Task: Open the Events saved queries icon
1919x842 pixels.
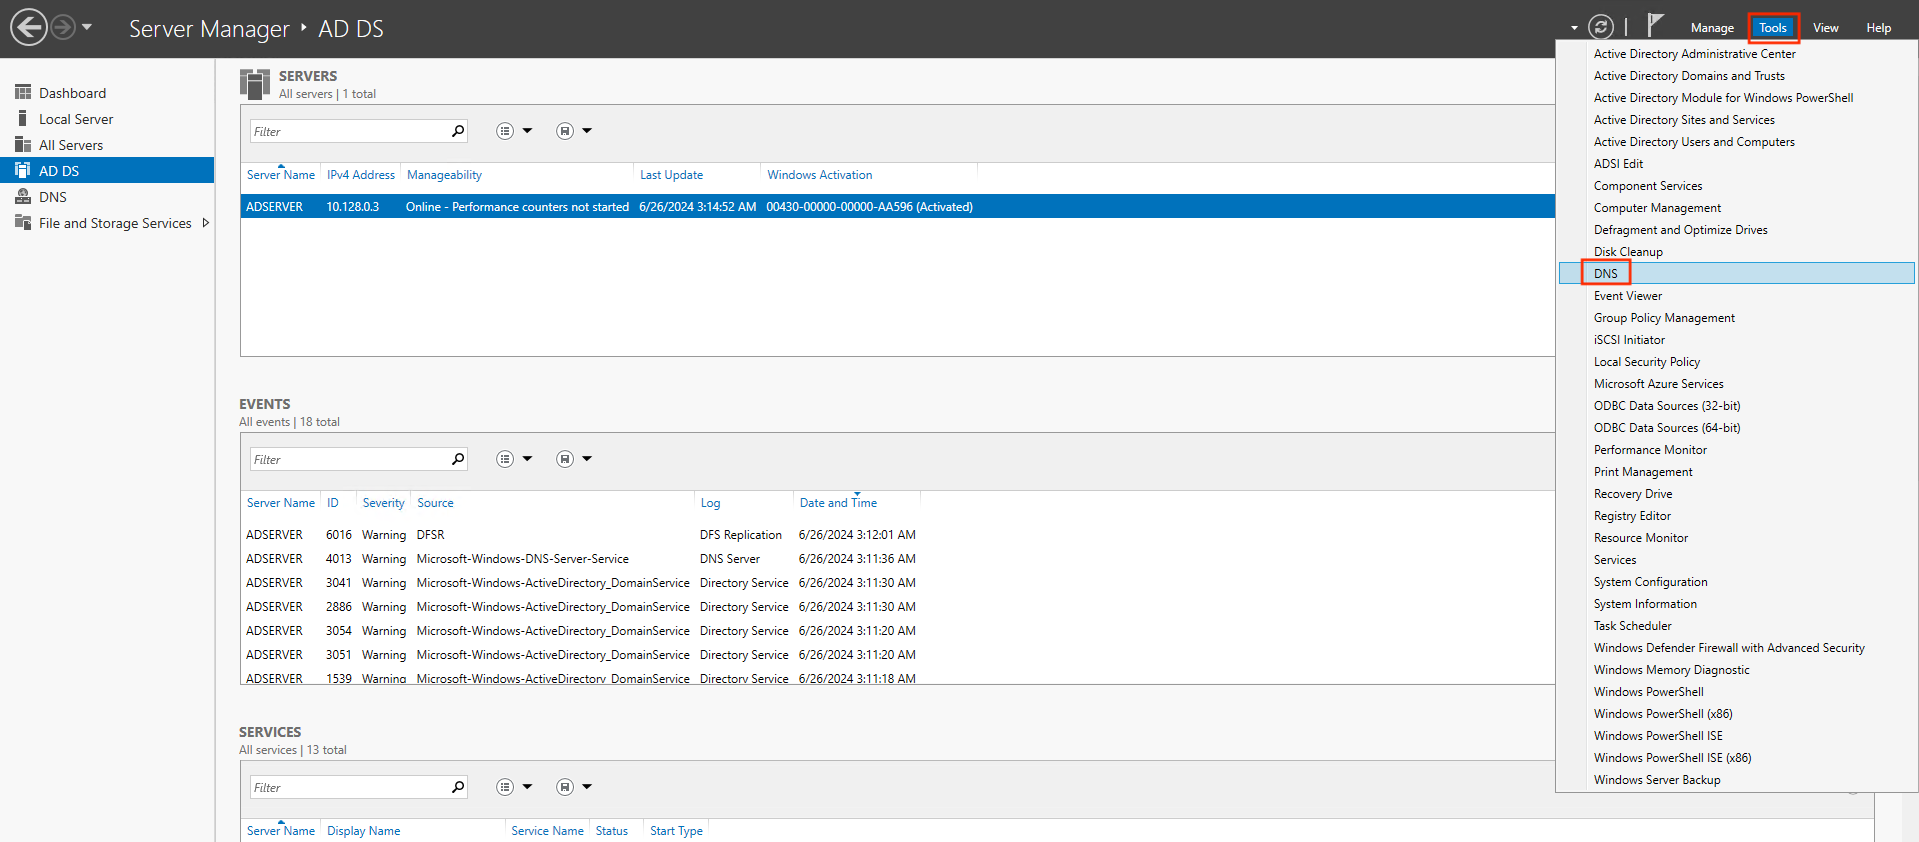Action: (x=565, y=459)
